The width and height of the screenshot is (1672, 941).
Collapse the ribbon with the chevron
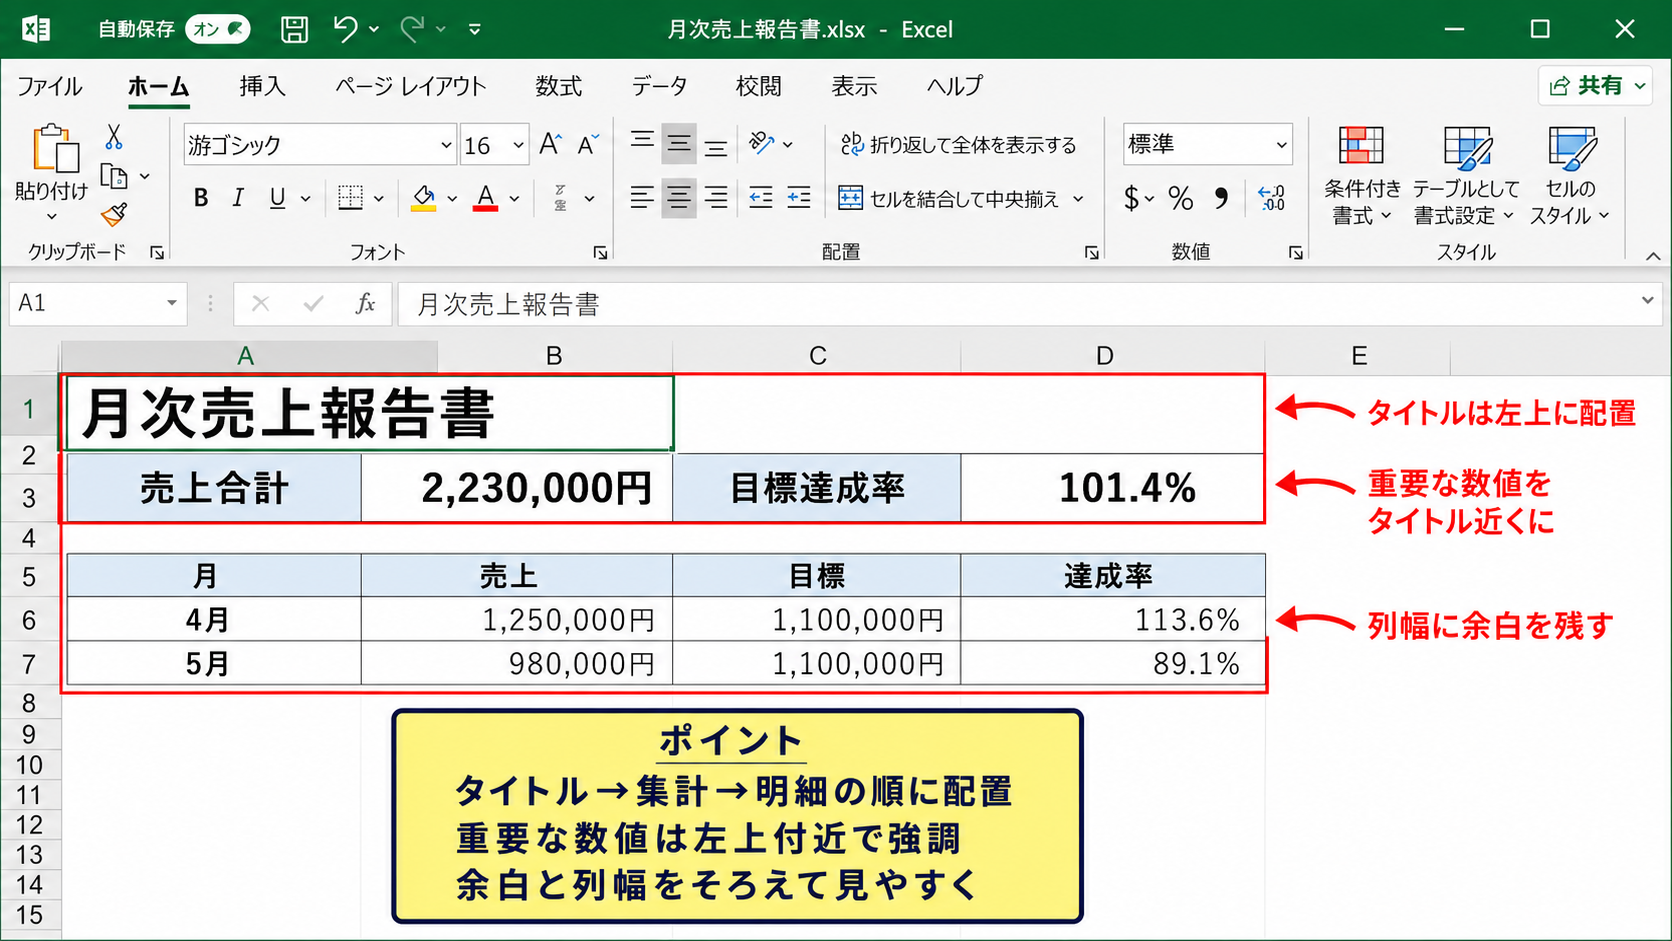(1653, 257)
